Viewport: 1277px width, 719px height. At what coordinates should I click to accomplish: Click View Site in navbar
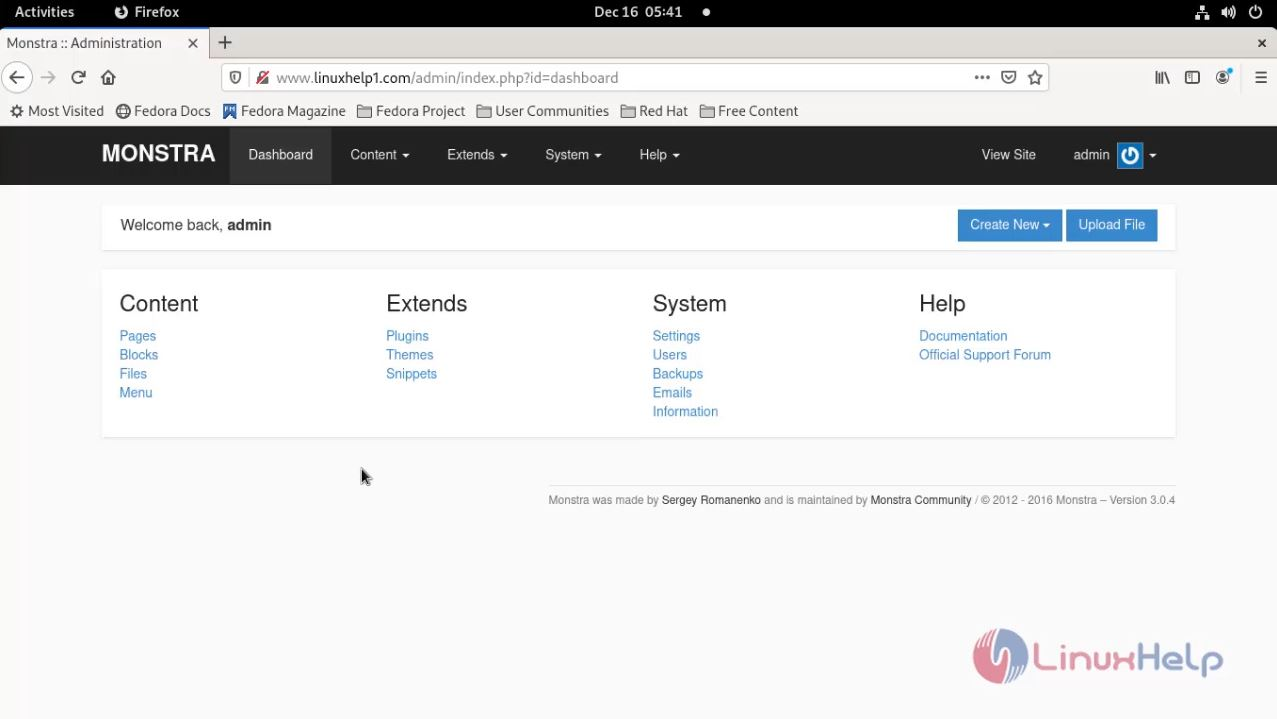[x=1008, y=155]
